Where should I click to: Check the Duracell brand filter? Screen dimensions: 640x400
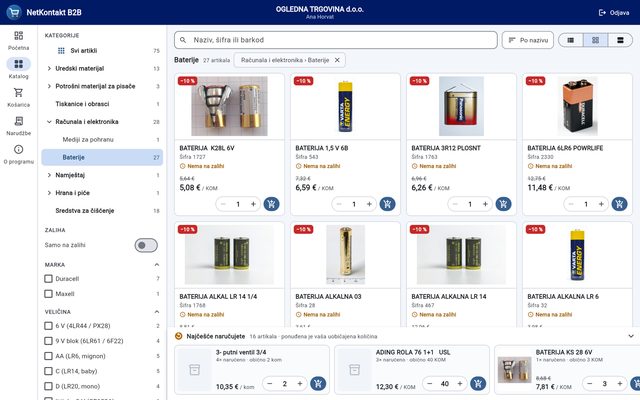[x=48, y=279]
